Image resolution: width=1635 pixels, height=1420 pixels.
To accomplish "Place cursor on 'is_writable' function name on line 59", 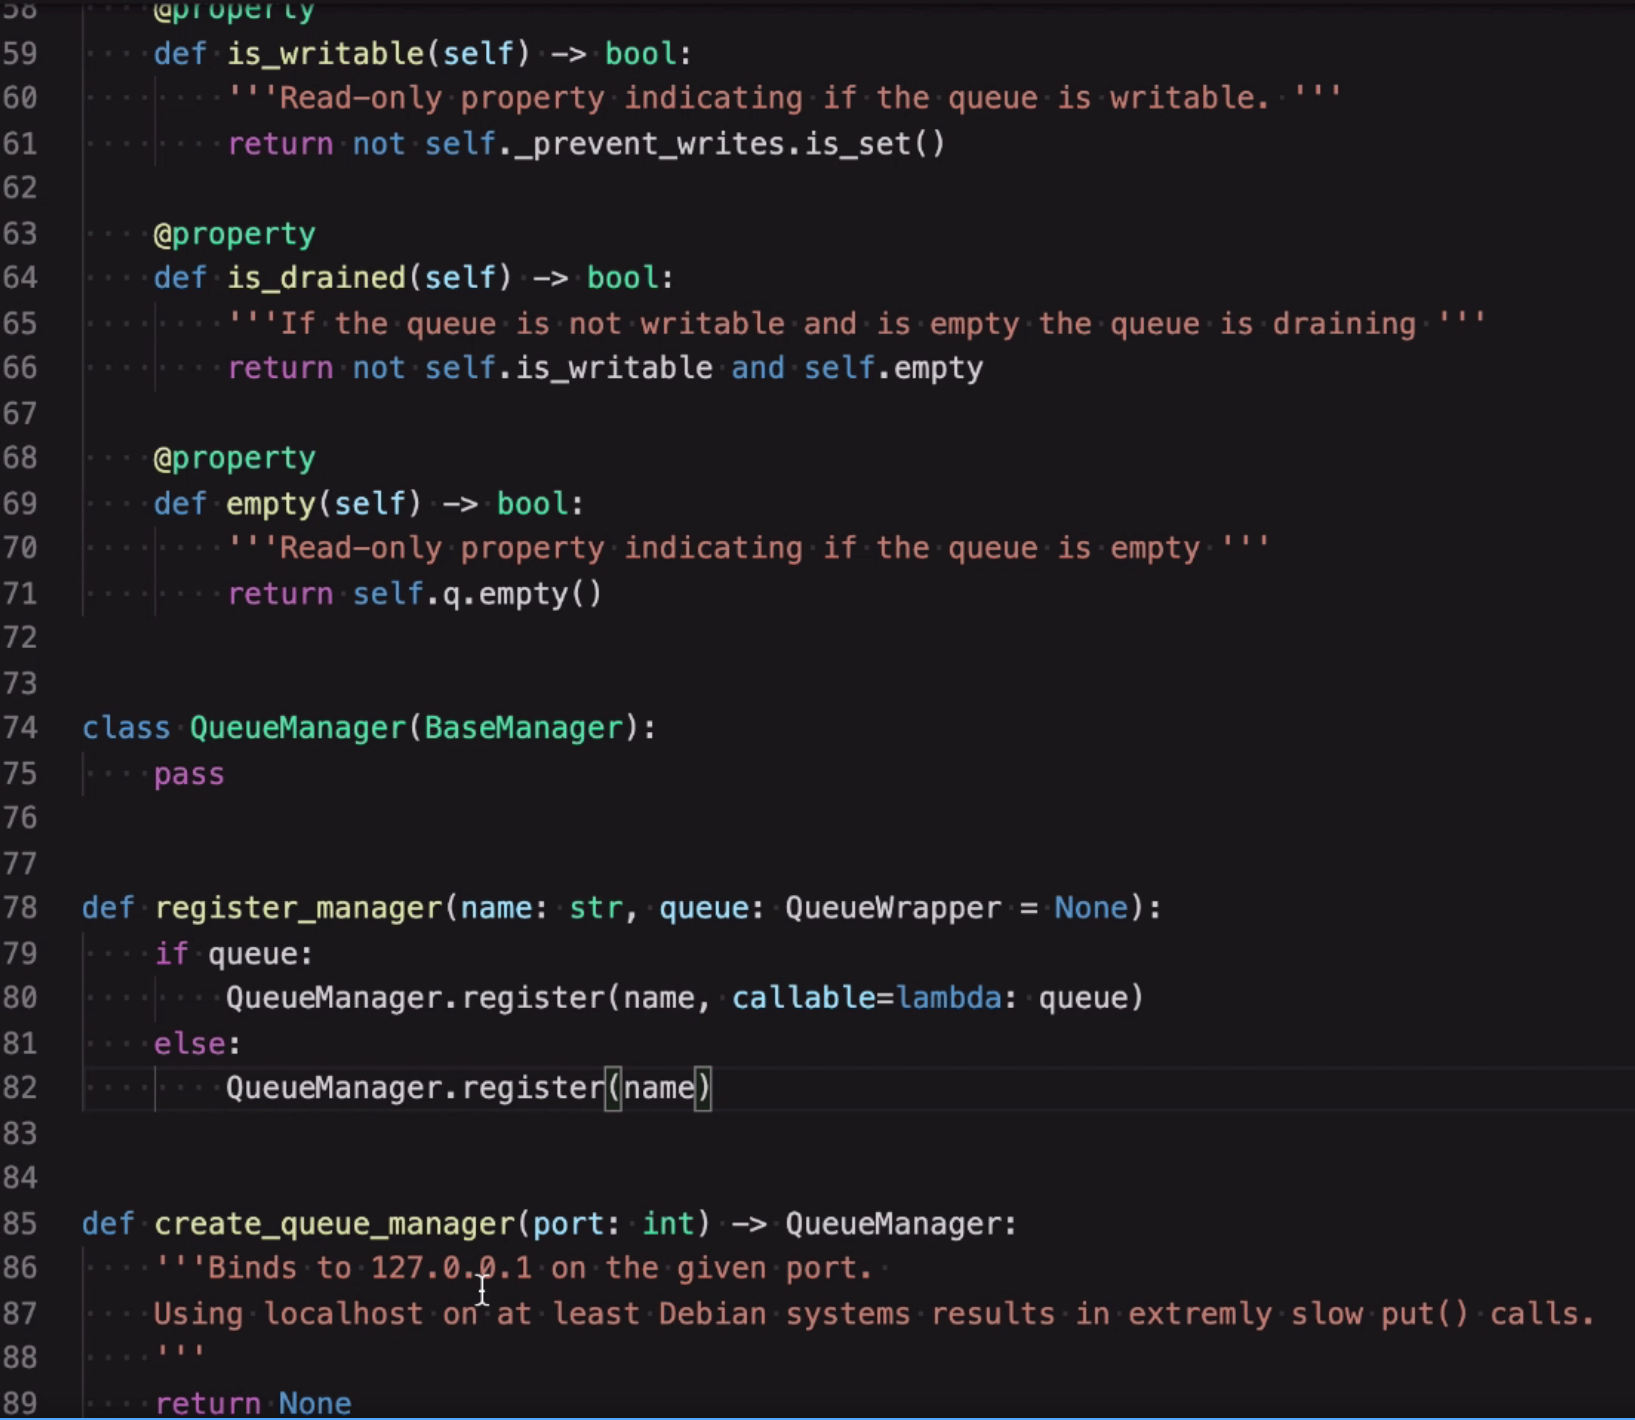I will [325, 54].
